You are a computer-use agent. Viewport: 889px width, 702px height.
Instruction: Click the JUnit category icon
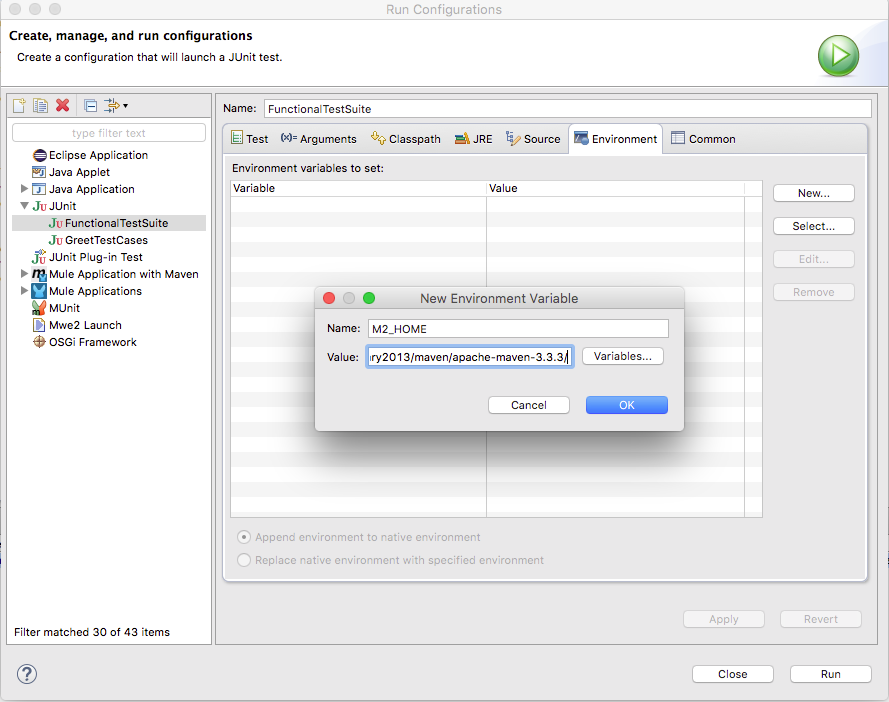tap(39, 206)
